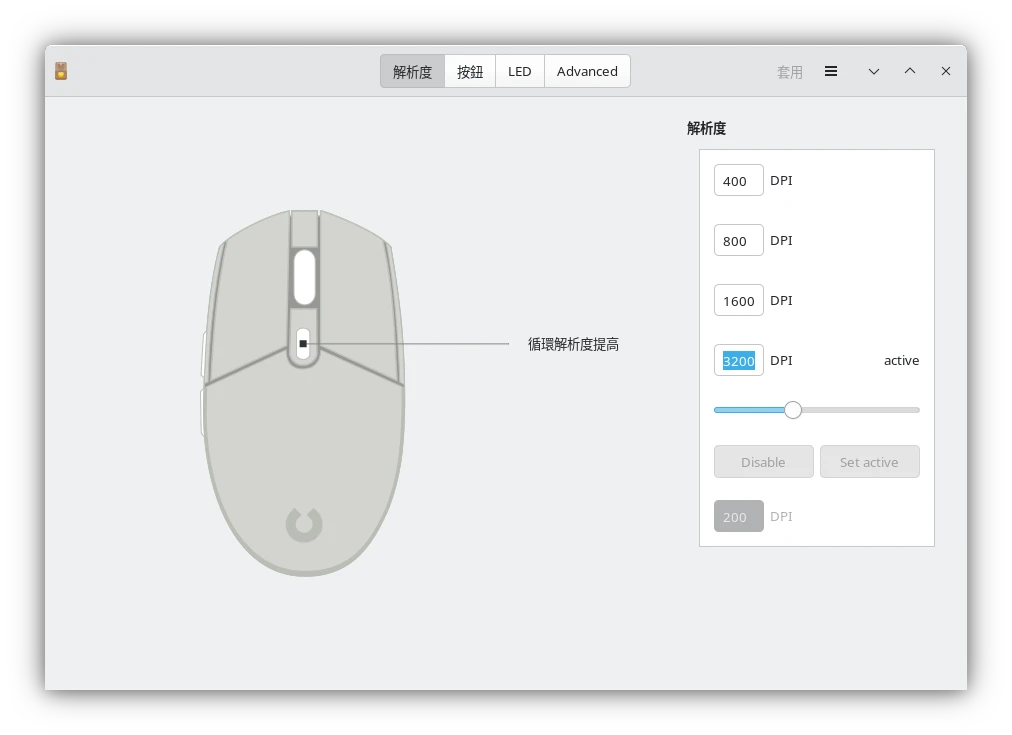
Task: Minimize window with down chevron
Action: [873, 71]
